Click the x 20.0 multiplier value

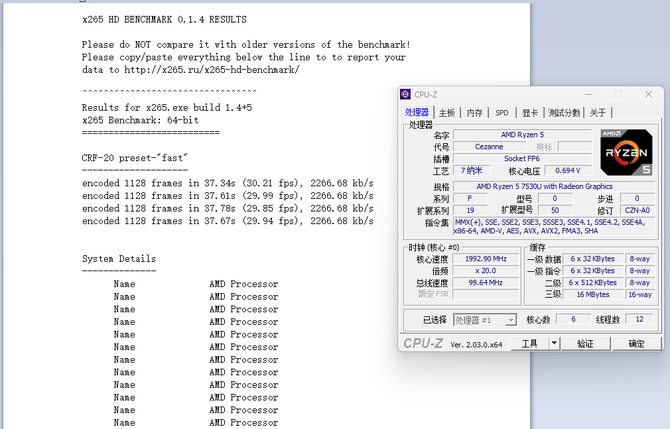click(x=486, y=271)
